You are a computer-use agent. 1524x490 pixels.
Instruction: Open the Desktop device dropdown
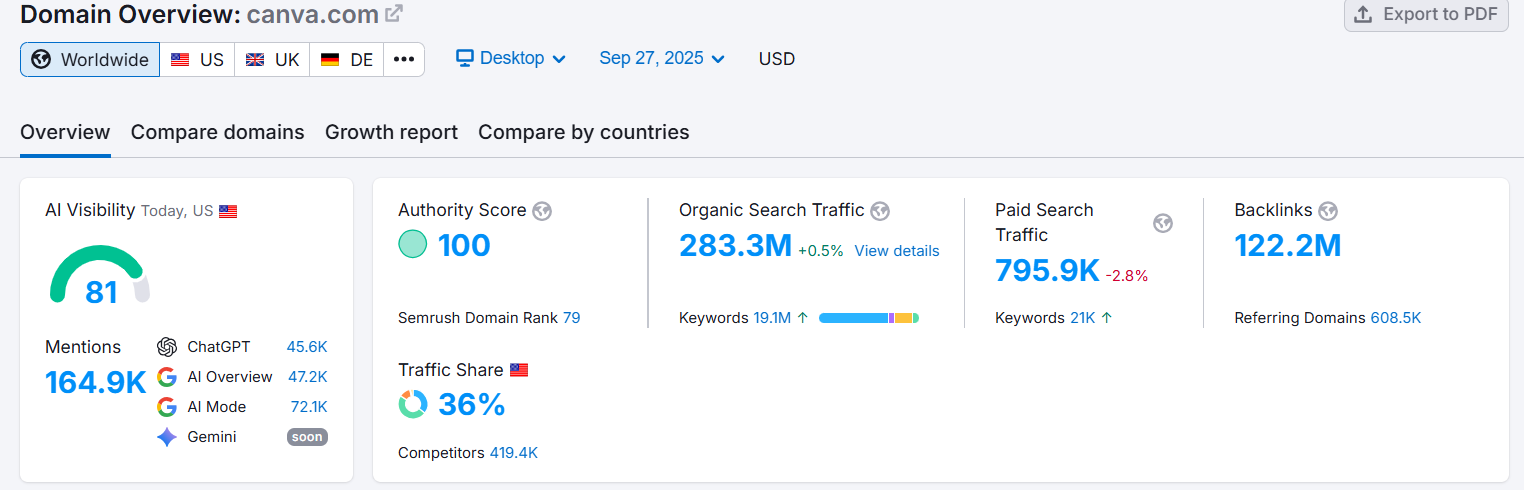coord(511,58)
